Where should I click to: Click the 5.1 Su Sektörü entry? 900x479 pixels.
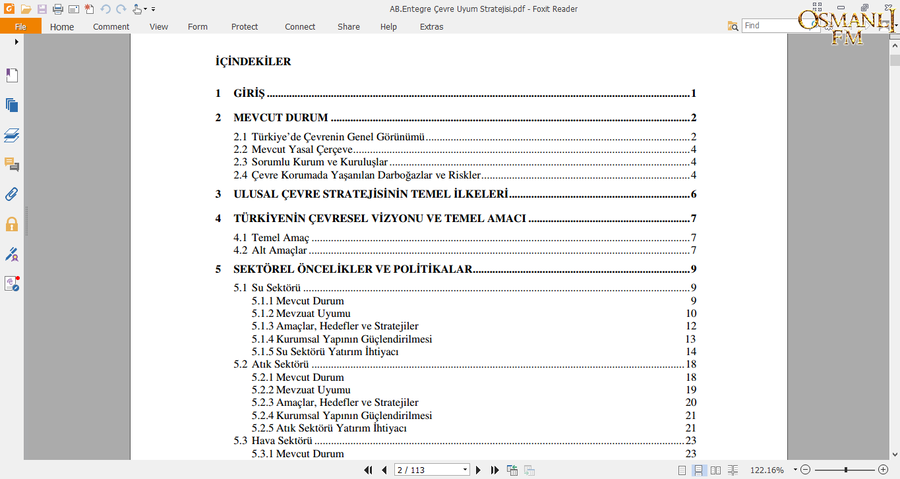click(x=465, y=288)
